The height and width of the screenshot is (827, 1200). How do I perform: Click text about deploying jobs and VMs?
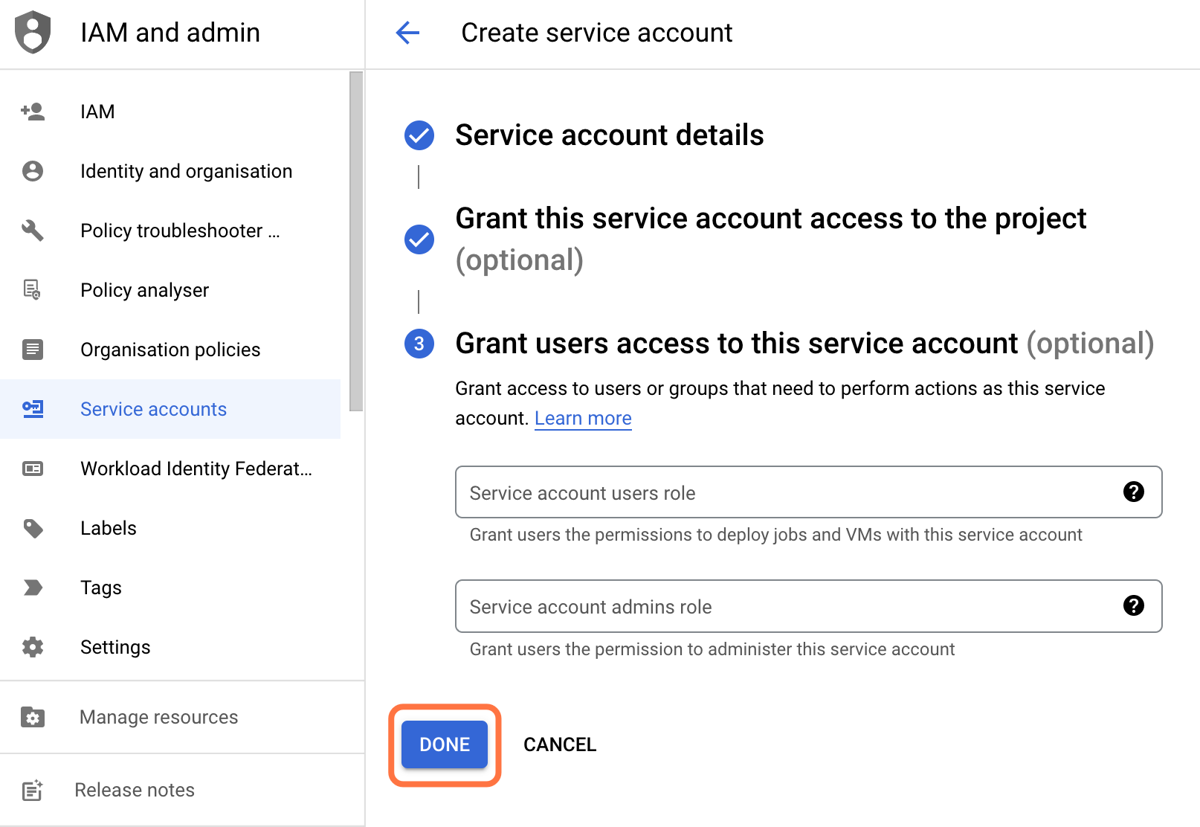pyautogui.click(x=776, y=535)
